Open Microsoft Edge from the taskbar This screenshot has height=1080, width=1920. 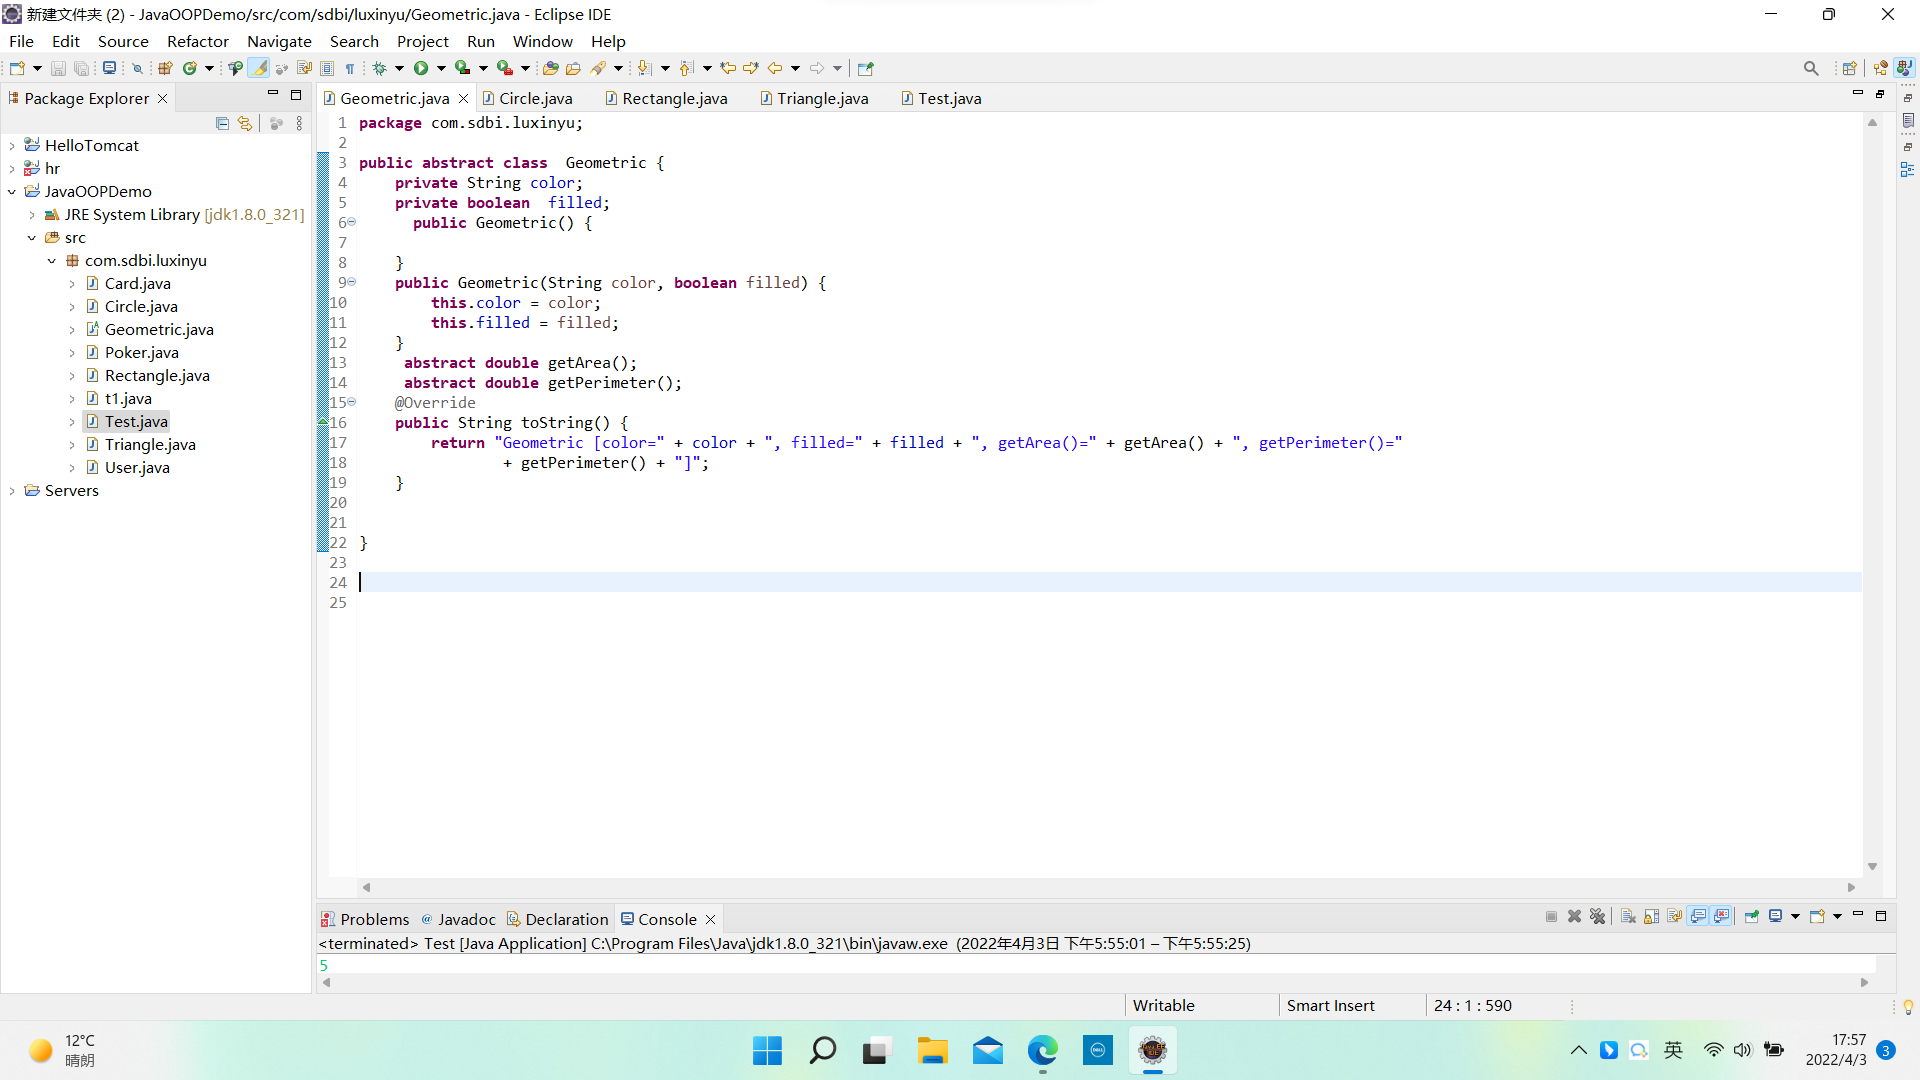point(1042,1050)
